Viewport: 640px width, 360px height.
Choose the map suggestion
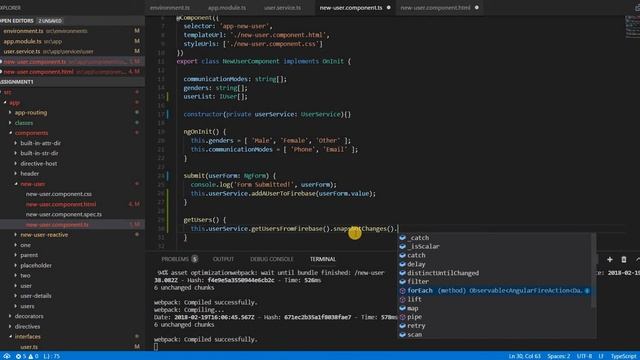click(x=496, y=308)
